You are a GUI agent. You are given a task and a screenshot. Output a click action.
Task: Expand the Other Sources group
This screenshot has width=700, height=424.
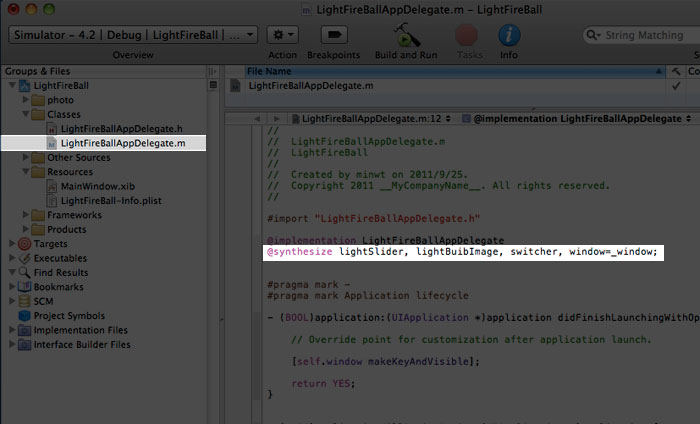click(x=26, y=157)
